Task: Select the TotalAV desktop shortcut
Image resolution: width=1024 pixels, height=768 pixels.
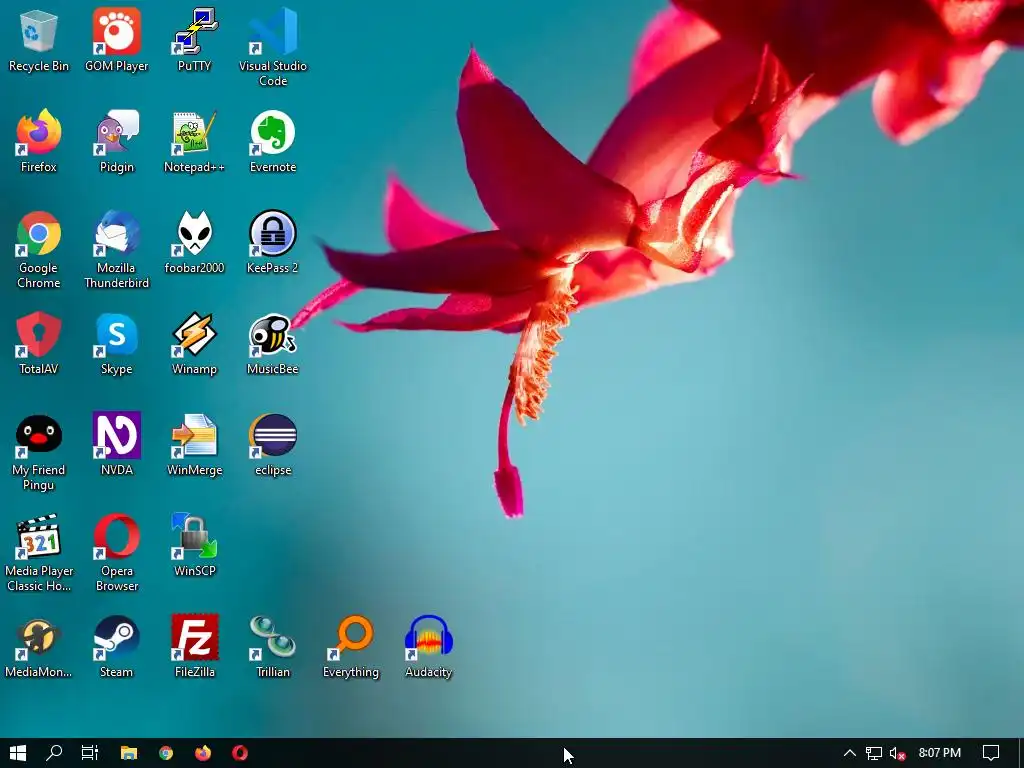Action: pos(39,343)
